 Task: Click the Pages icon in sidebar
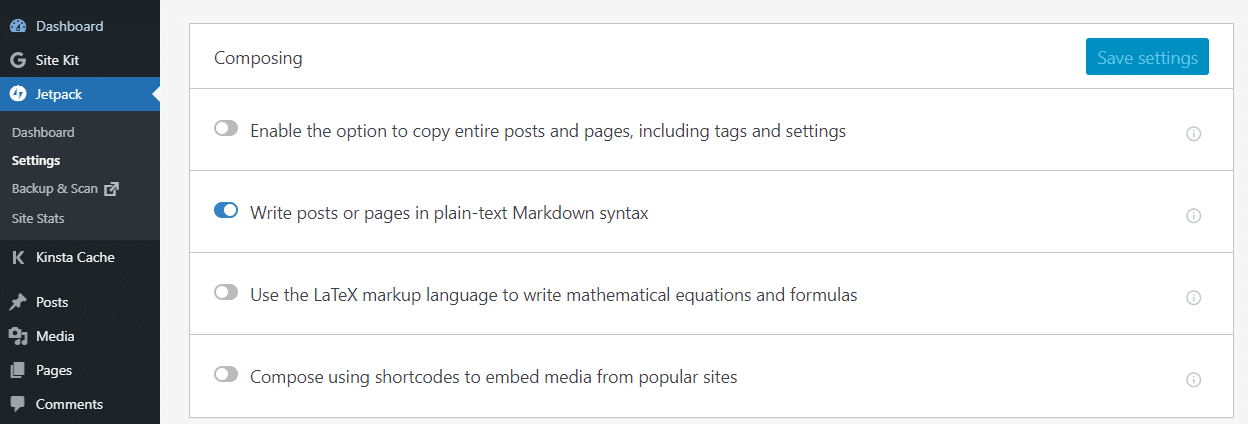click(18, 370)
